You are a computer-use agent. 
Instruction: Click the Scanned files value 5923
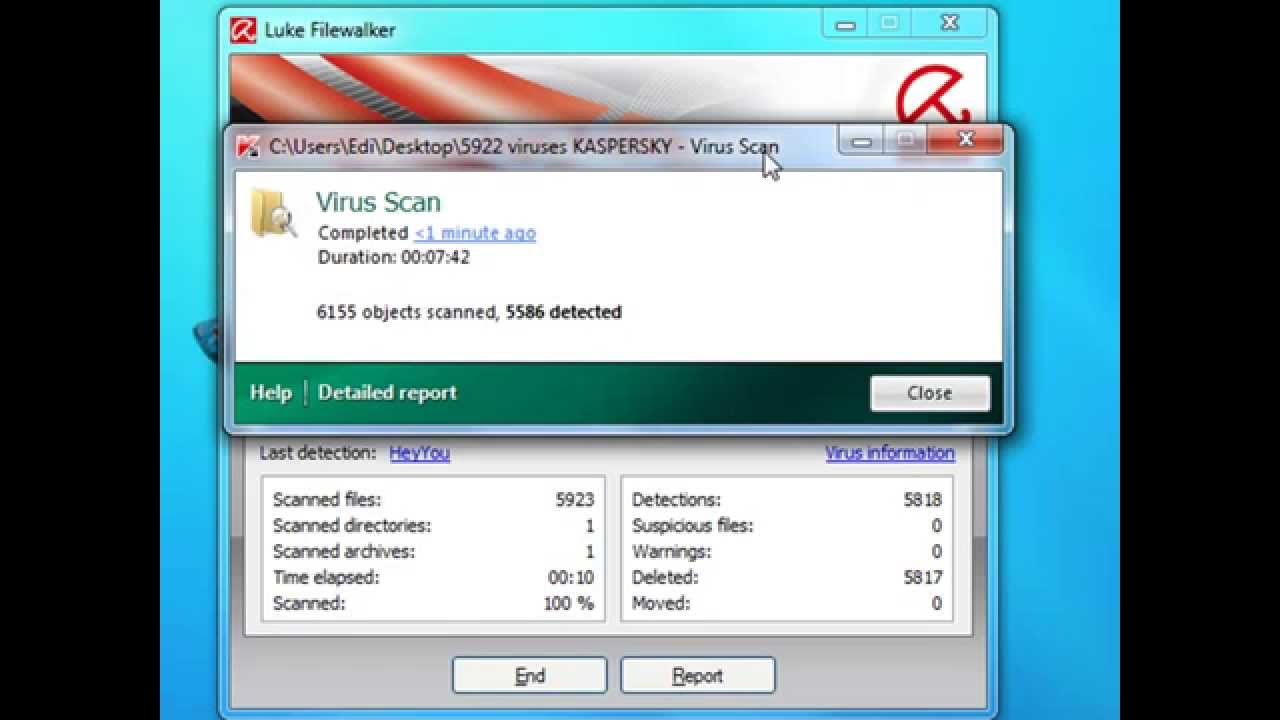pos(575,500)
